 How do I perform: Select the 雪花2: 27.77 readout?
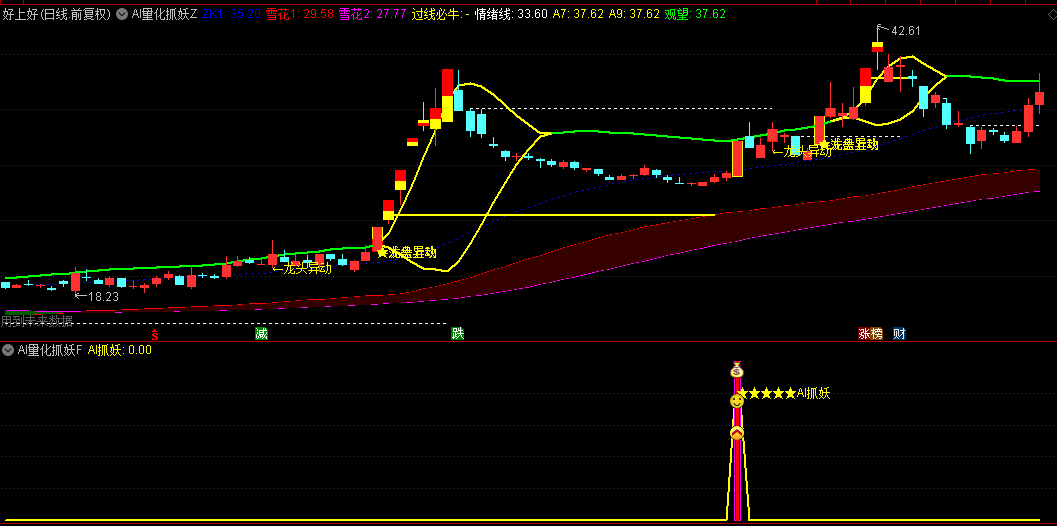tap(372, 13)
